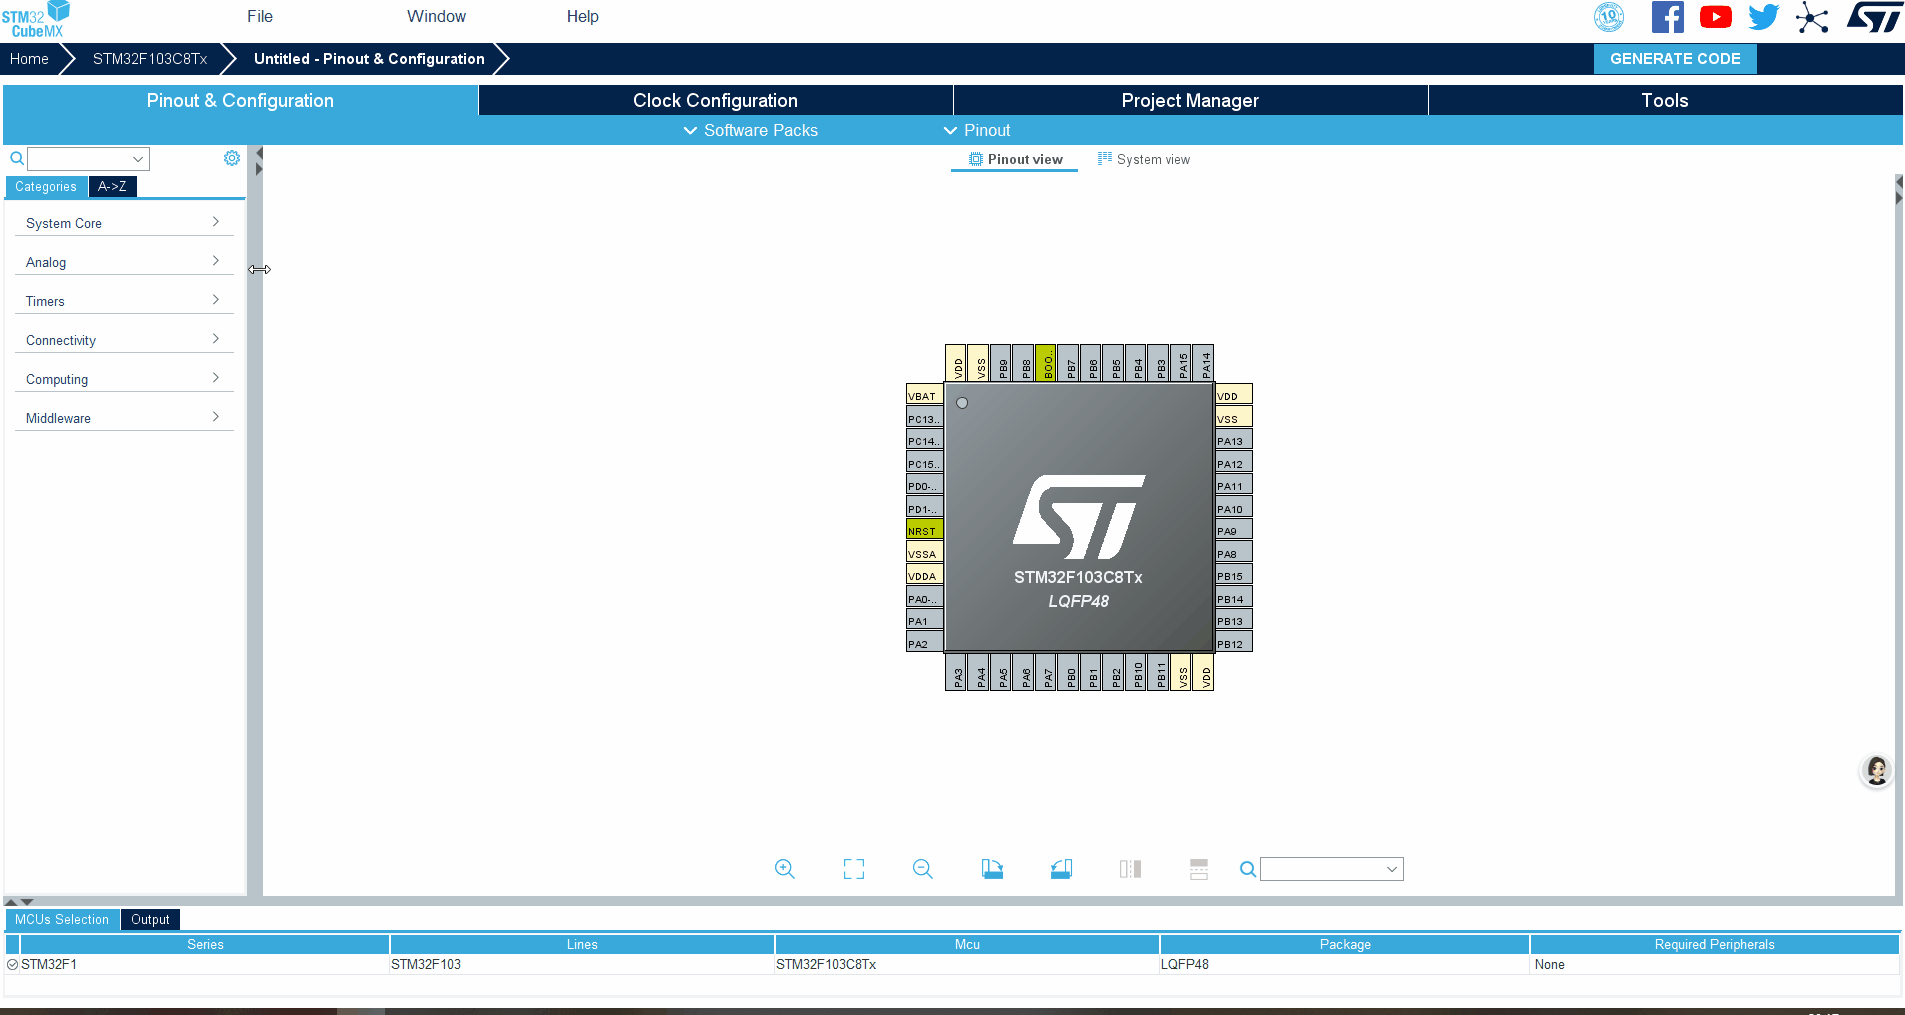1905x1015 pixels.
Task: Switch to Tools tab
Action: pos(1665,100)
